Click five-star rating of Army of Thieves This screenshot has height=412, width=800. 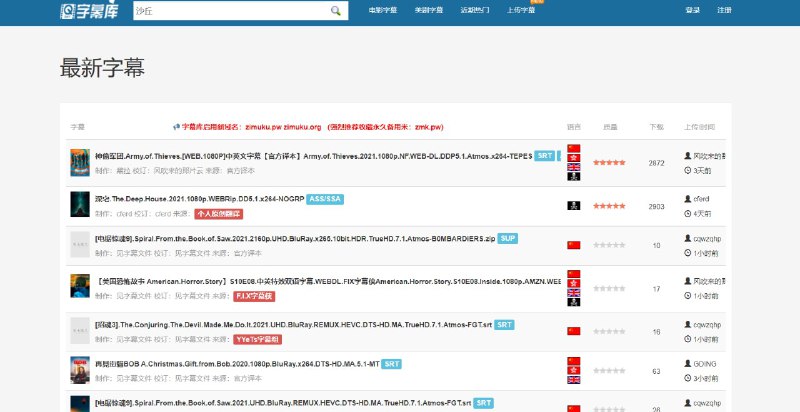point(609,162)
